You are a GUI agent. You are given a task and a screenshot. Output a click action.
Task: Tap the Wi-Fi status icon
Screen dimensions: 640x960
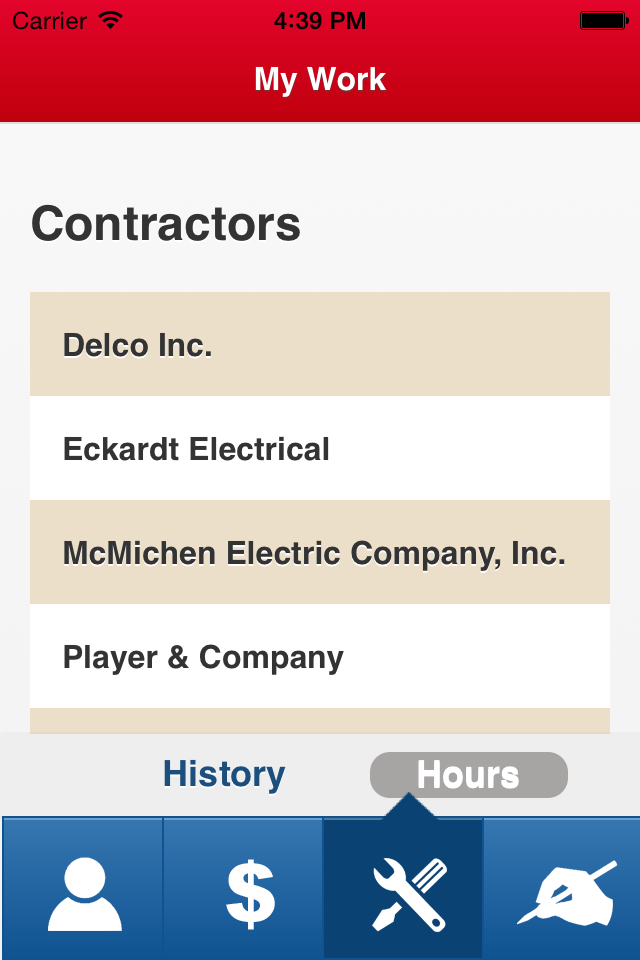pos(111,21)
